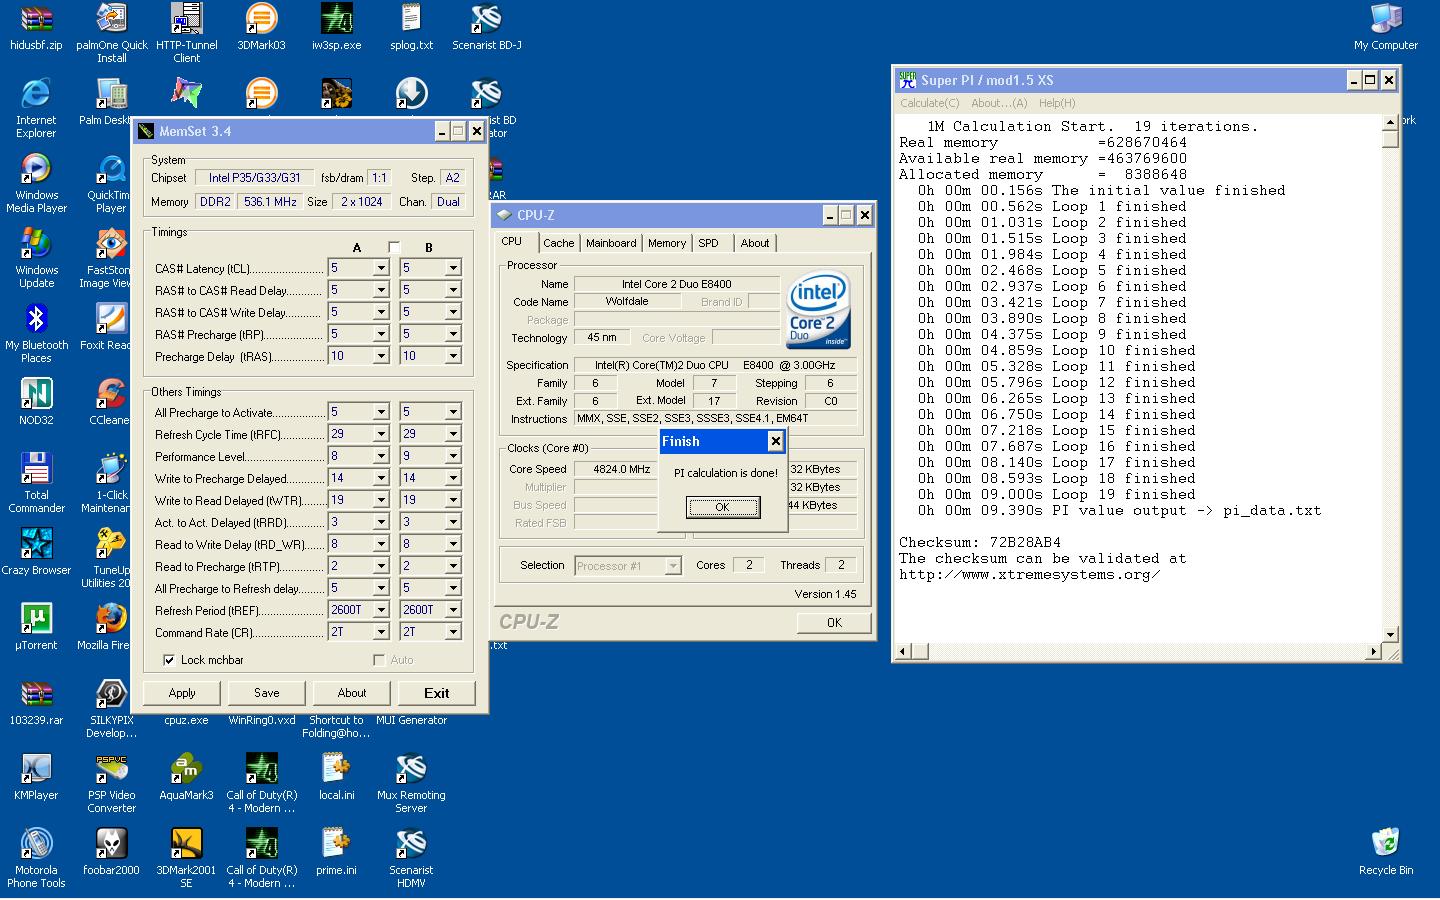Click Super PI vertical scrollbar up arrow

pos(1390,122)
